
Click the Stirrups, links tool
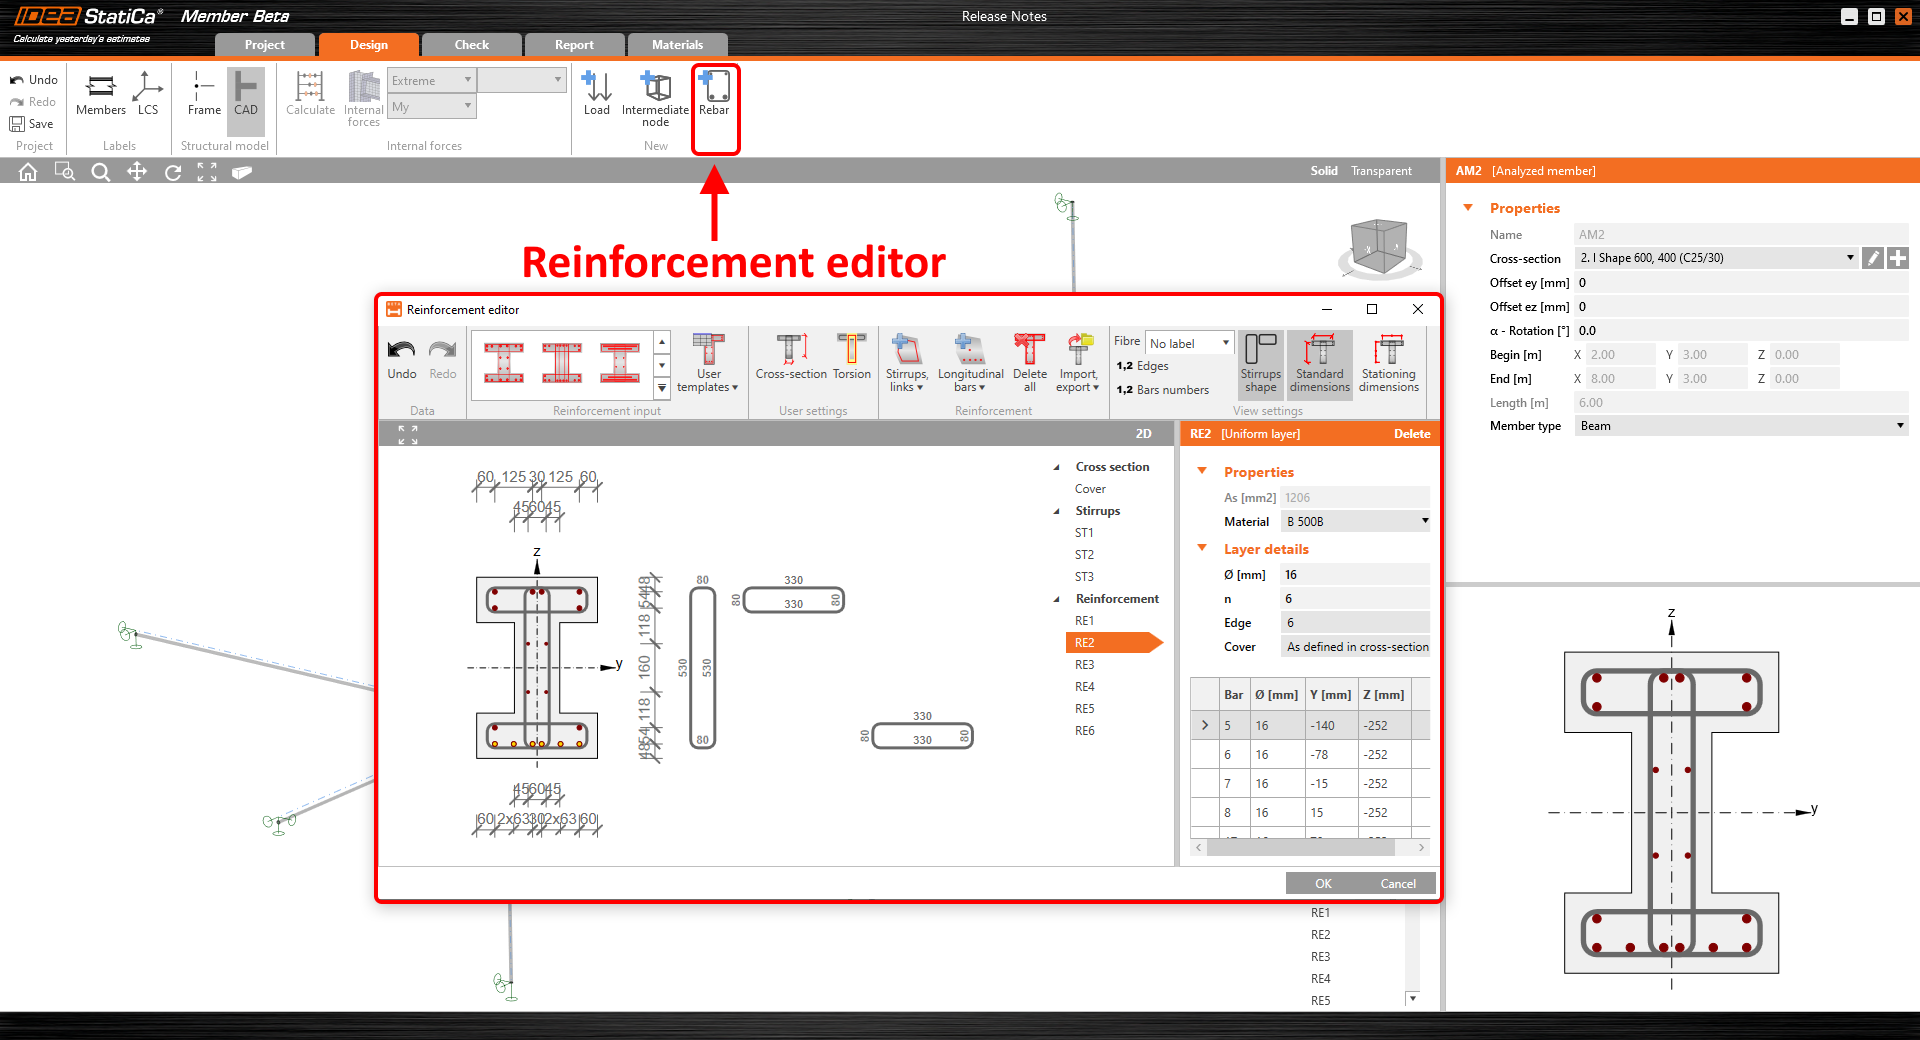tap(906, 362)
